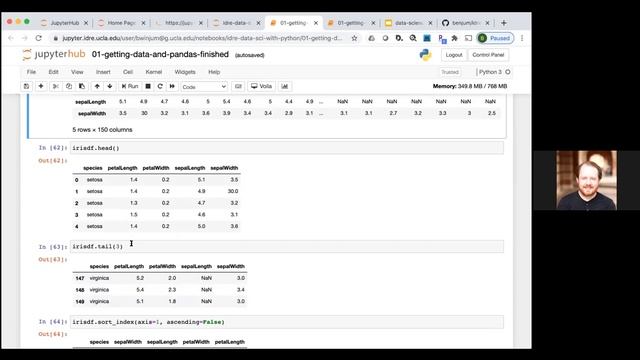Switch to the data-science browser tab
The image size is (640, 360).
(408, 23)
